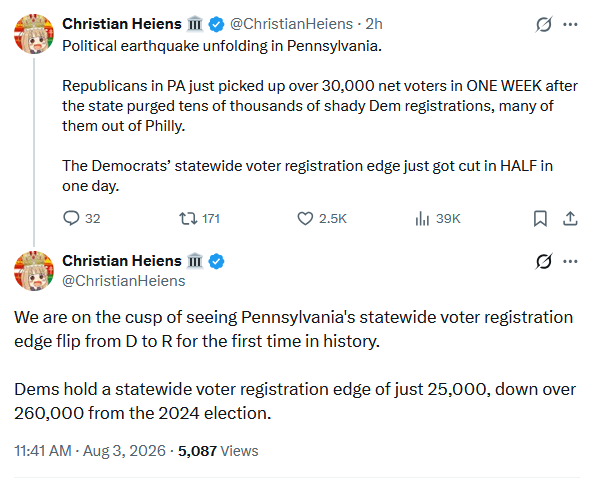Open Christian Heiens avatar on second tweet
Image resolution: width=591 pixels, height=479 pixels.
tap(34, 271)
